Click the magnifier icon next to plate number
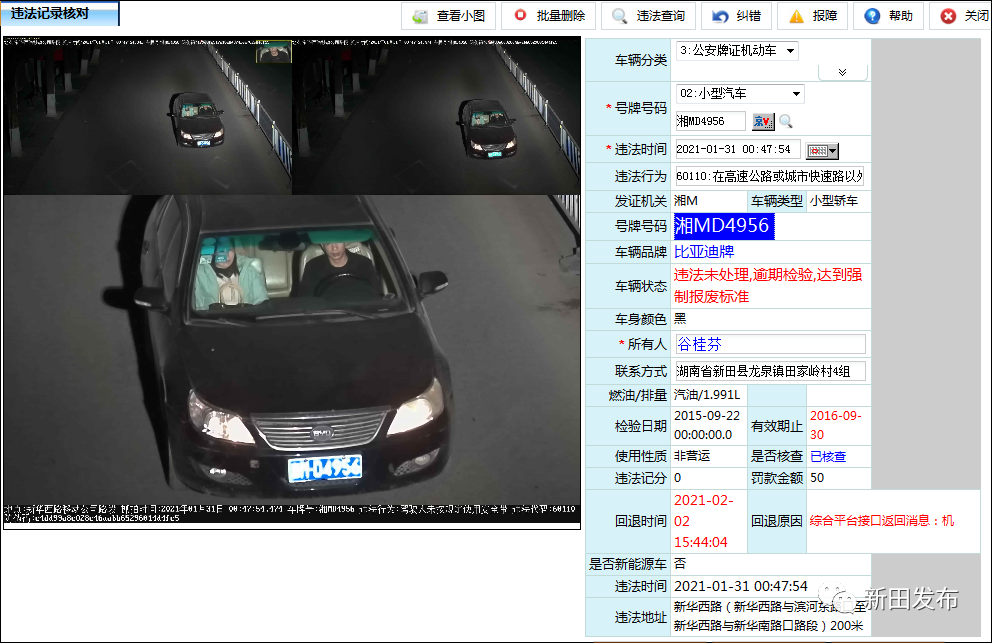Viewport: 992px width, 643px height. tap(786, 122)
